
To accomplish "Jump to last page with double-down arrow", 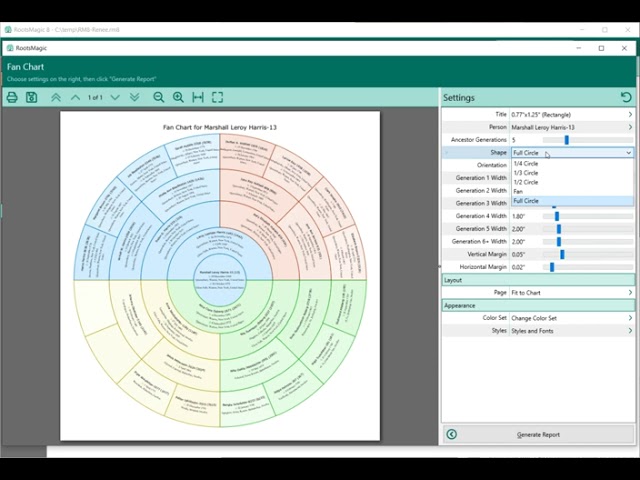I will pos(134,97).
